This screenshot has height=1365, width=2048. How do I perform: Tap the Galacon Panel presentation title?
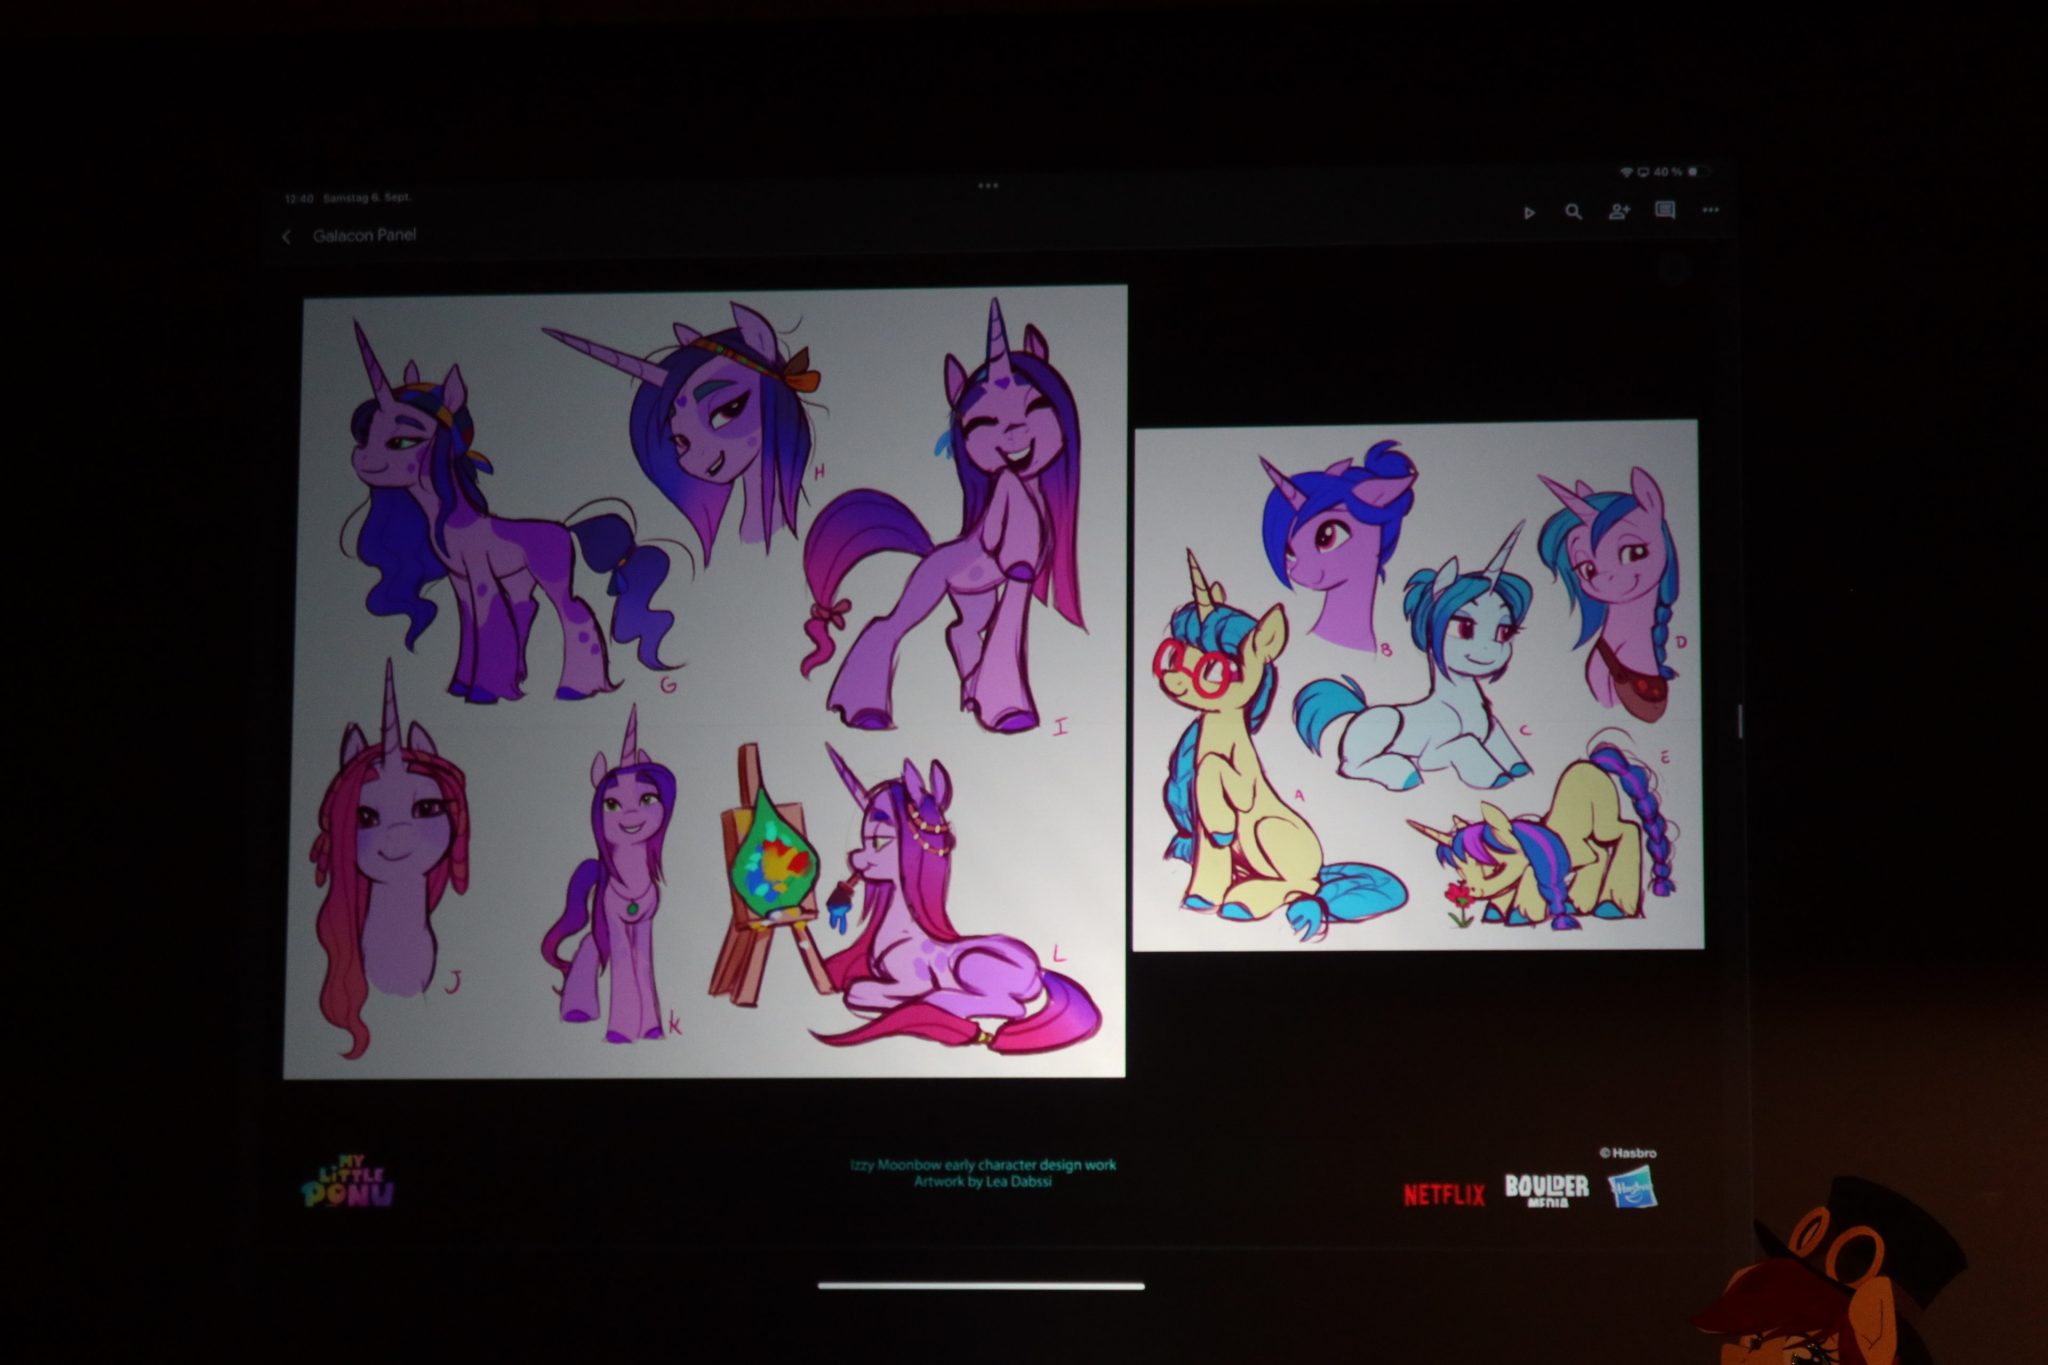tap(364, 235)
